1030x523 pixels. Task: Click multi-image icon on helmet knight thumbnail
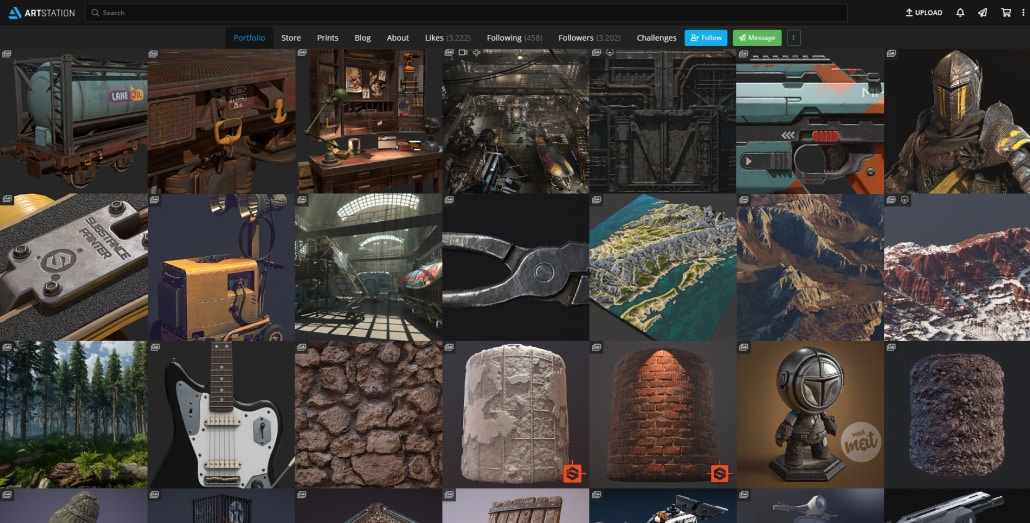[x=890, y=54]
